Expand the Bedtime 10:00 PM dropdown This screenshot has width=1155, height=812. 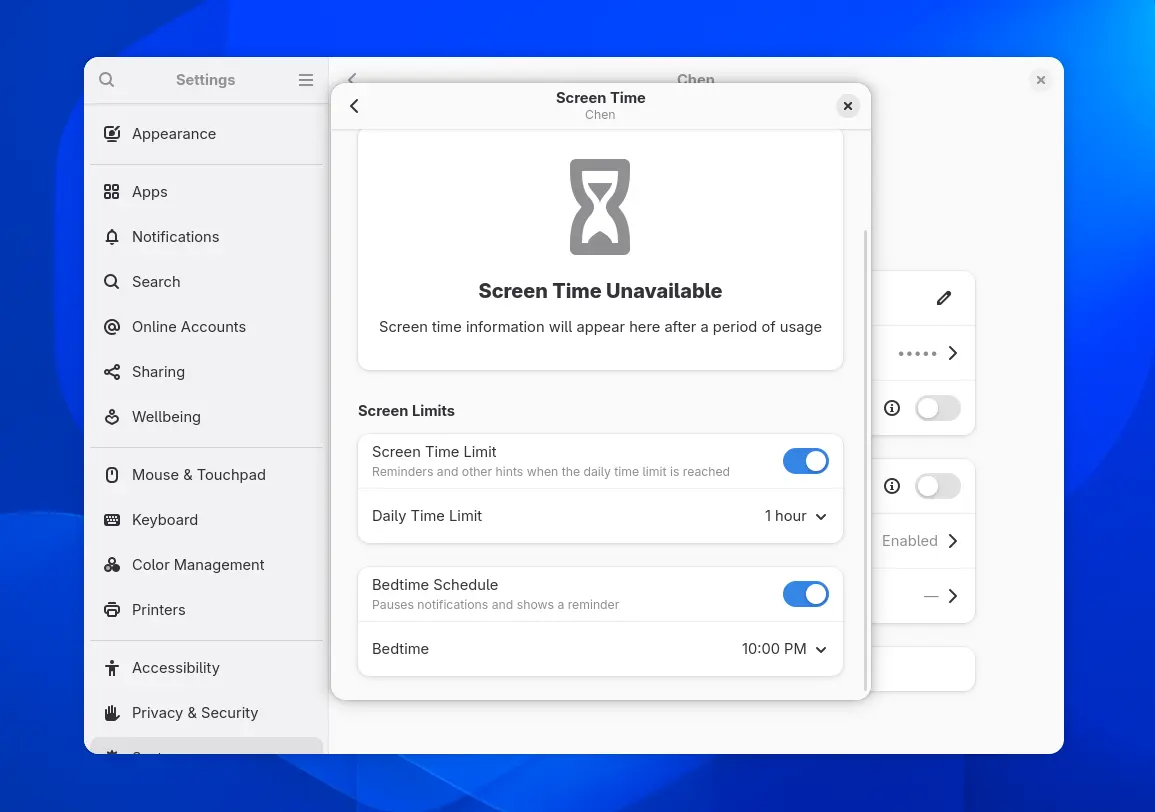(x=784, y=649)
